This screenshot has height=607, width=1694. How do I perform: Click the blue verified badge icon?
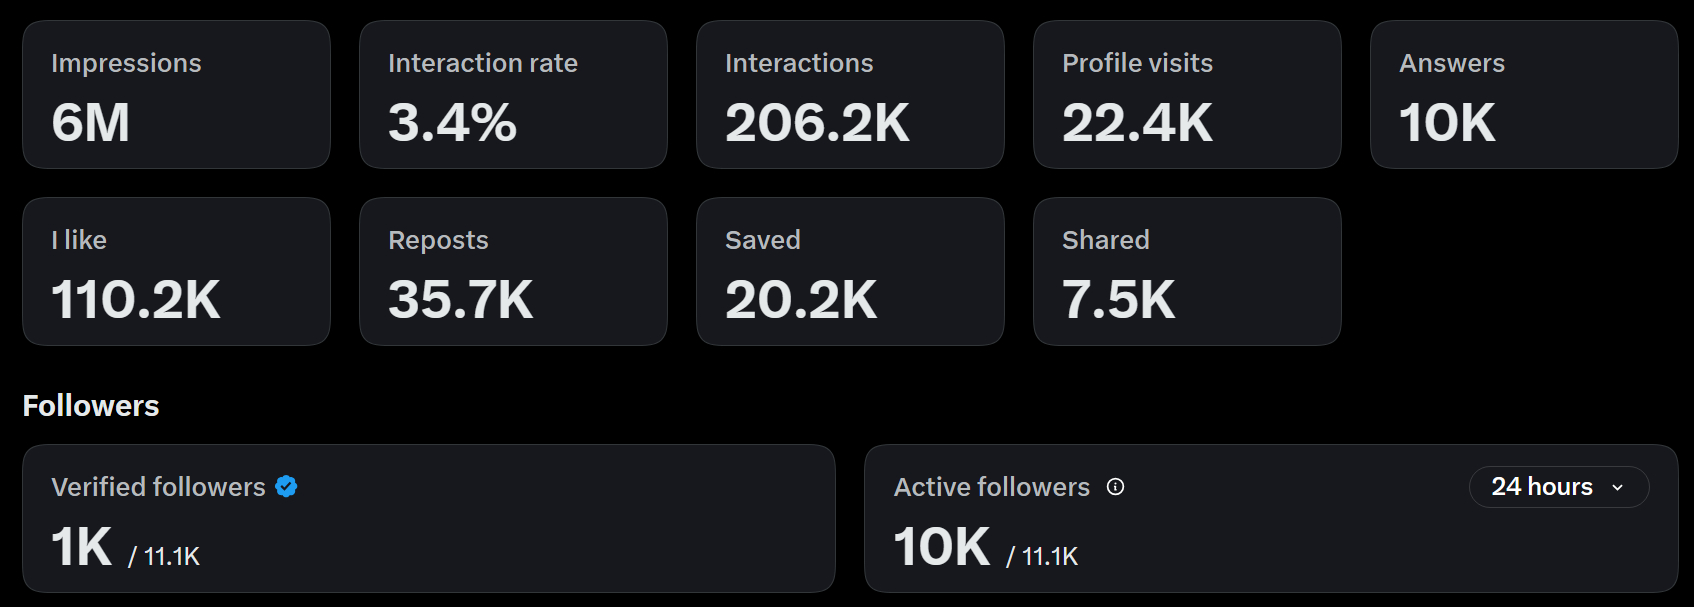click(286, 487)
